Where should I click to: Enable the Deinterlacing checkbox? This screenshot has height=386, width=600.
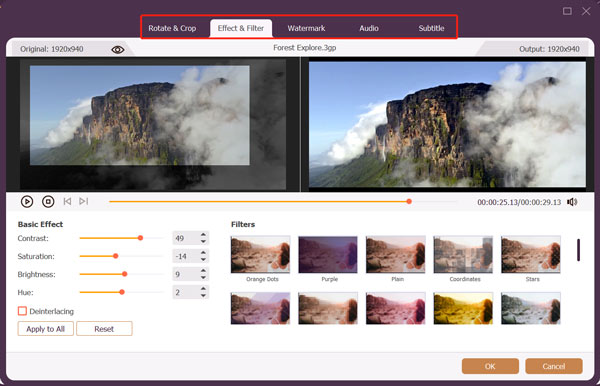(x=22, y=311)
